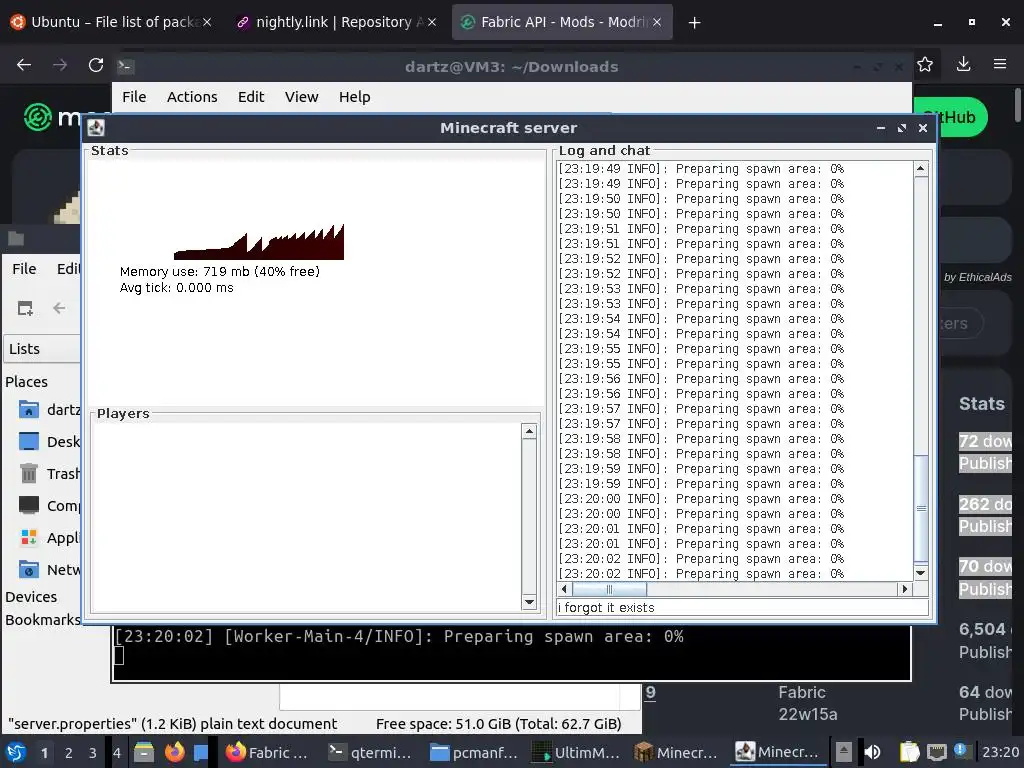Open the Help menu in the terminal

point(355,97)
